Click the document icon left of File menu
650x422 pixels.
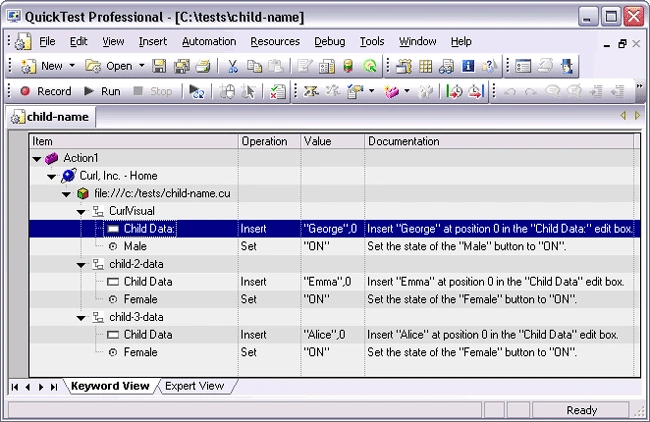pyautogui.click(x=23, y=41)
